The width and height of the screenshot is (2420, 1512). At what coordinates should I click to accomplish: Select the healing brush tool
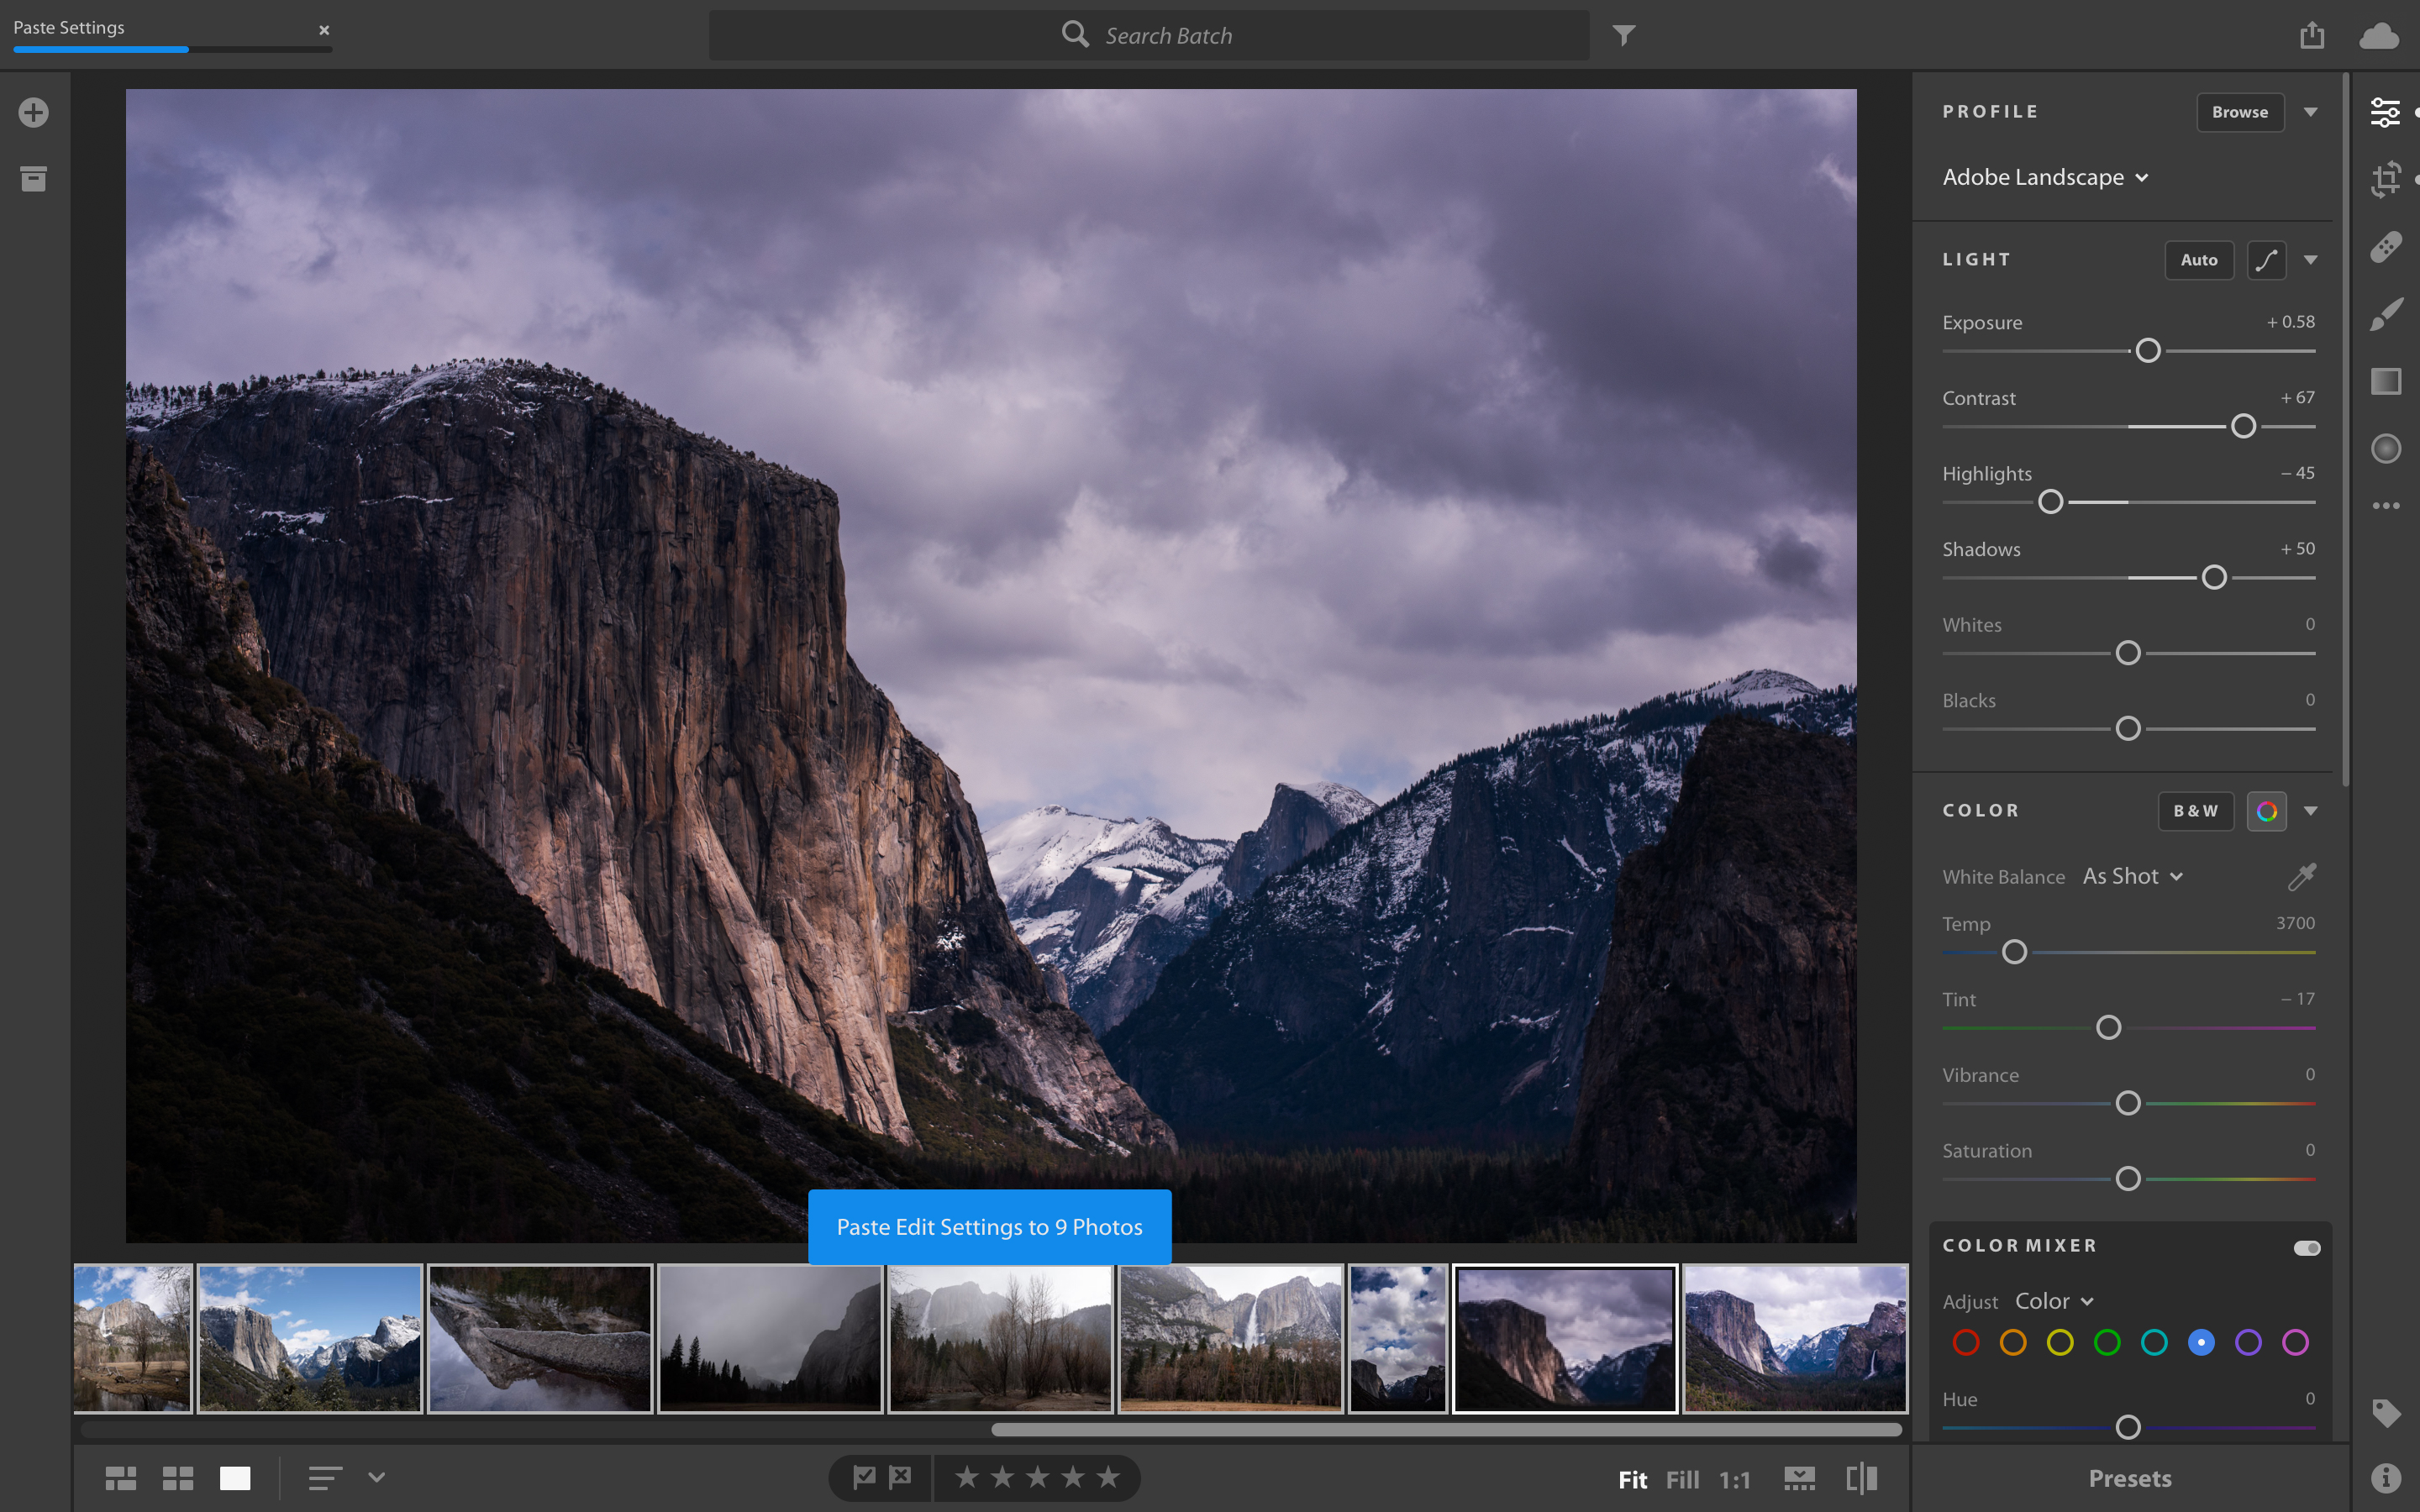point(2386,245)
